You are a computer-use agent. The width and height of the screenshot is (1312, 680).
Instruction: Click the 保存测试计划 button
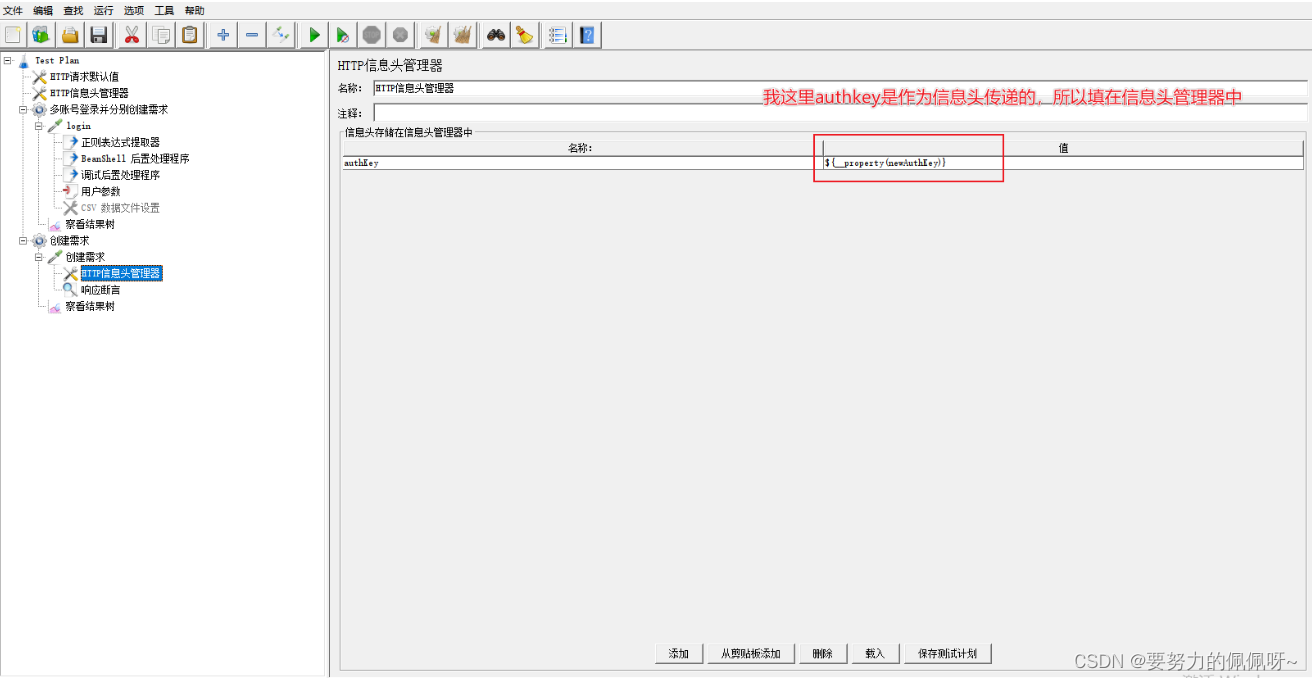[x=948, y=653]
